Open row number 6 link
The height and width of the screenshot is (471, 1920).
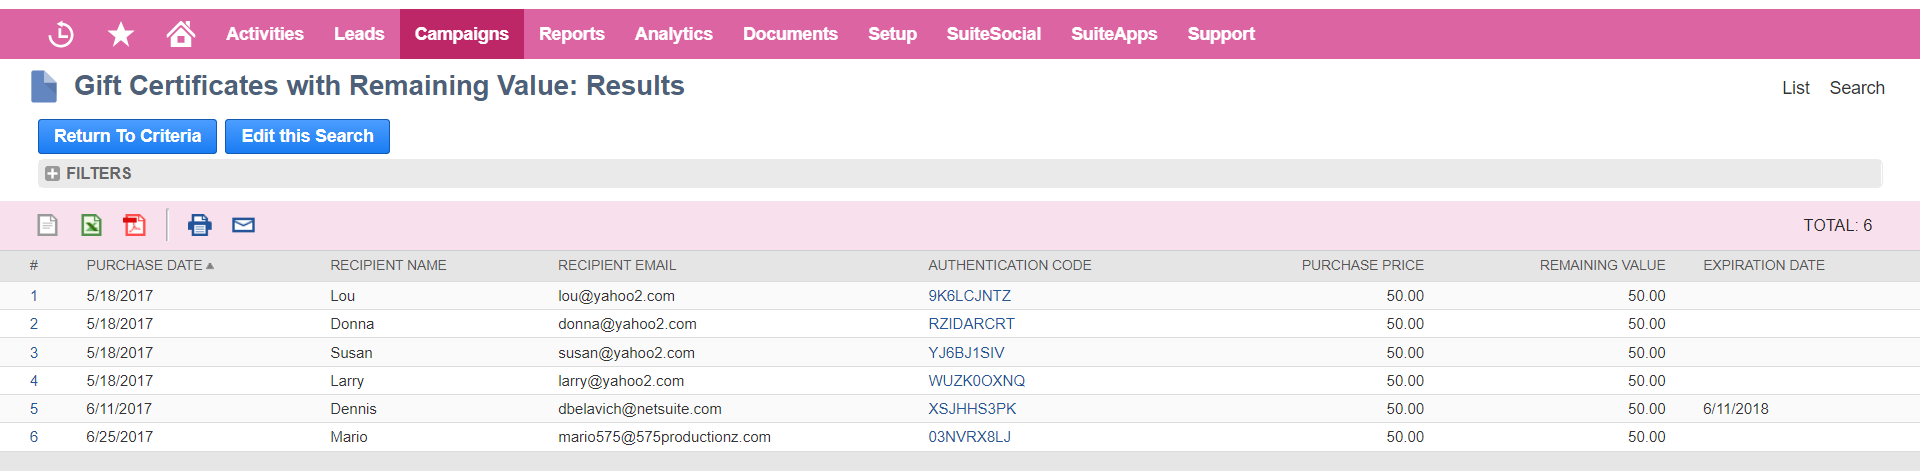coord(34,437)
